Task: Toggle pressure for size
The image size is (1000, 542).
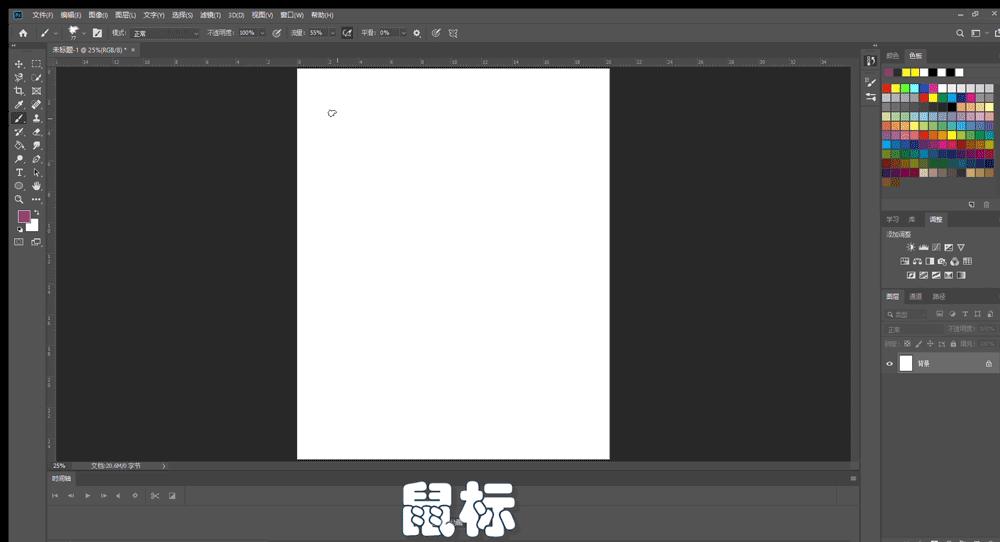Action: 436,33
